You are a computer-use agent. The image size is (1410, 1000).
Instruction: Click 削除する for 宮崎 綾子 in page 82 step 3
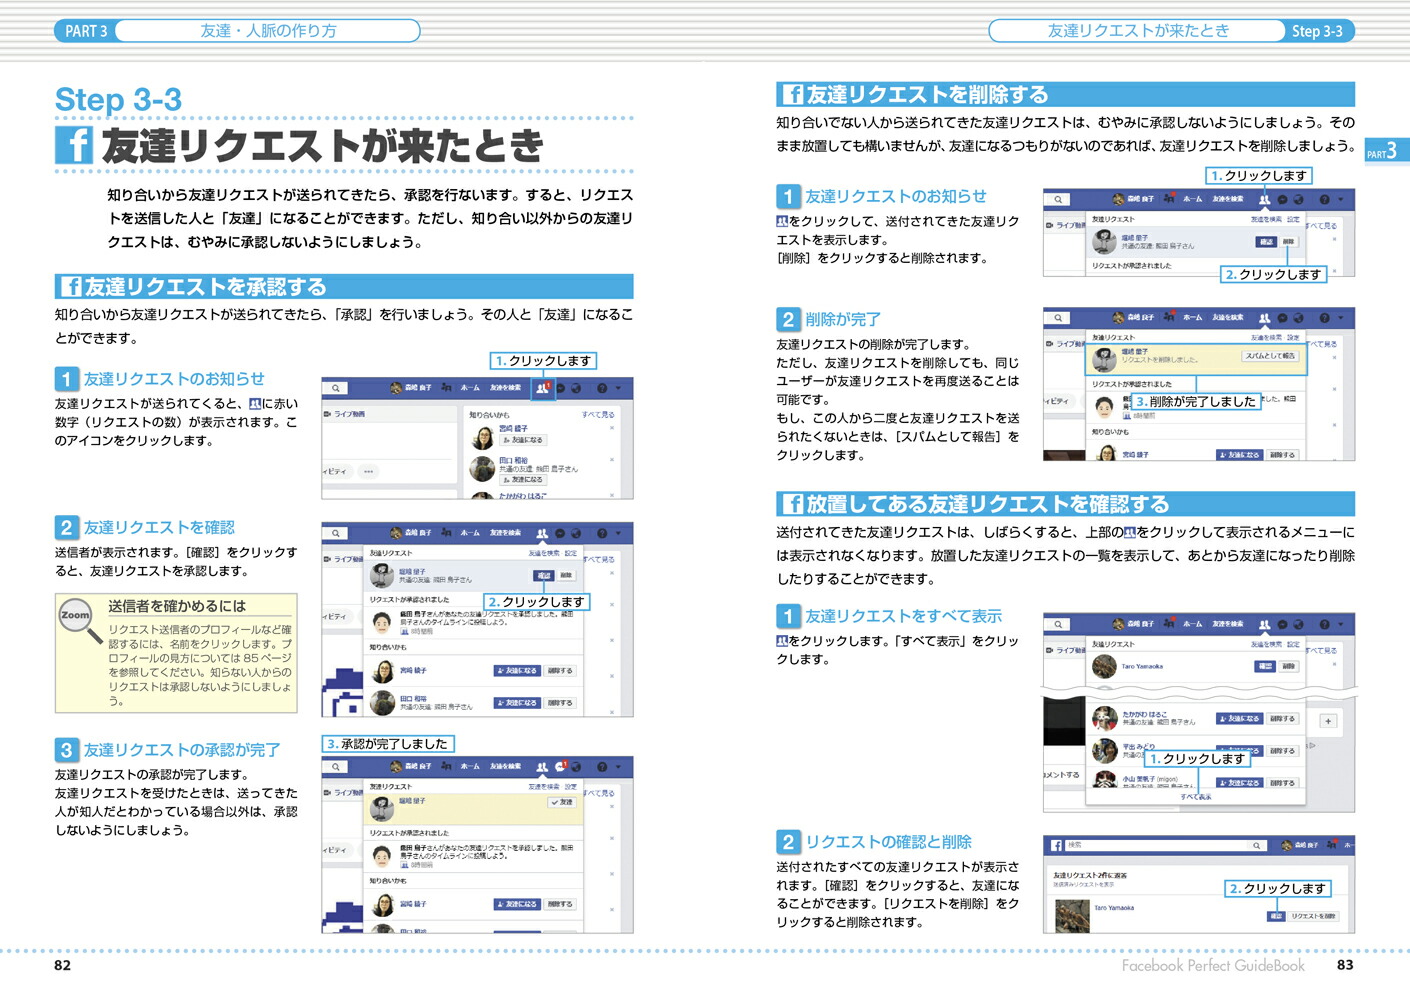tap(560, 904)
